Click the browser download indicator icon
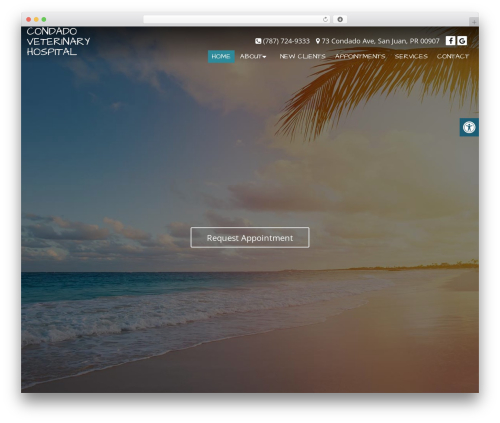Image resolution: width=500 pixels, height=423 pixels. 340,19
